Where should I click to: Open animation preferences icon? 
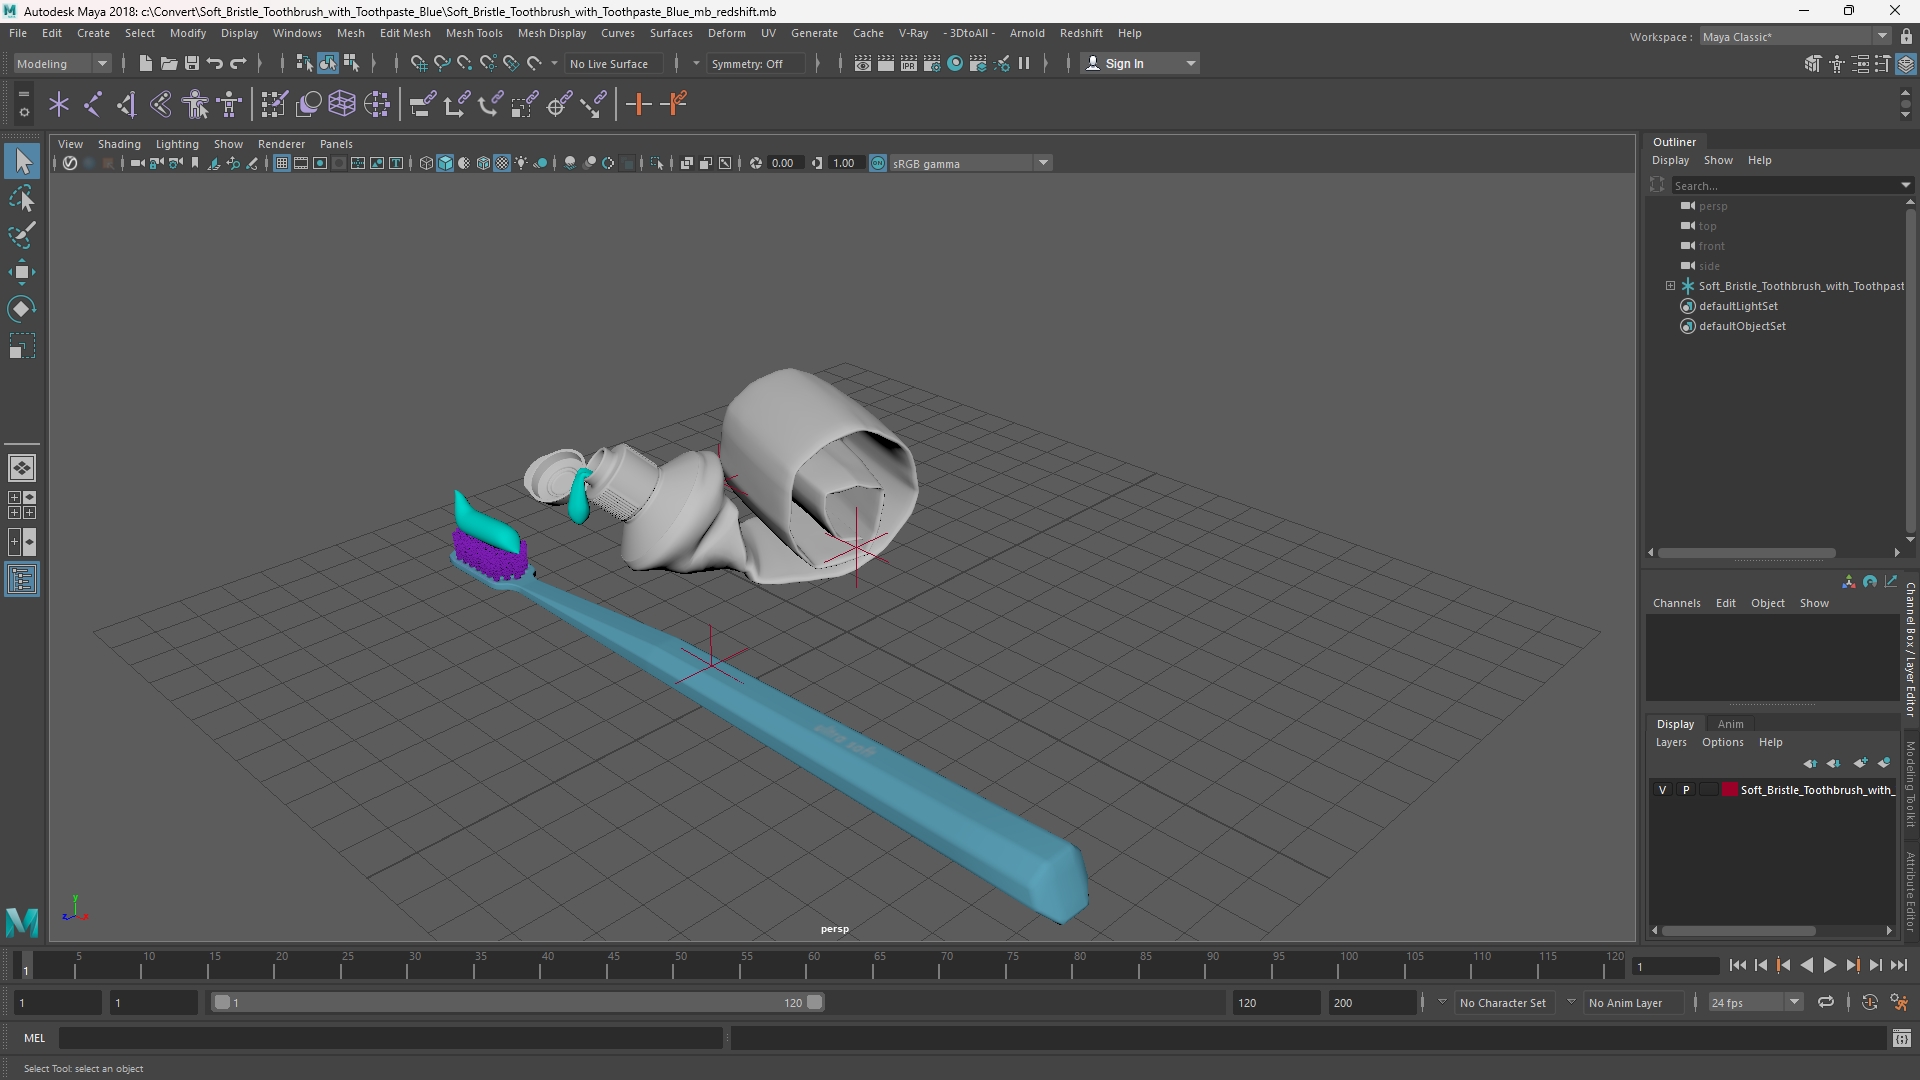(1899, 1002)
